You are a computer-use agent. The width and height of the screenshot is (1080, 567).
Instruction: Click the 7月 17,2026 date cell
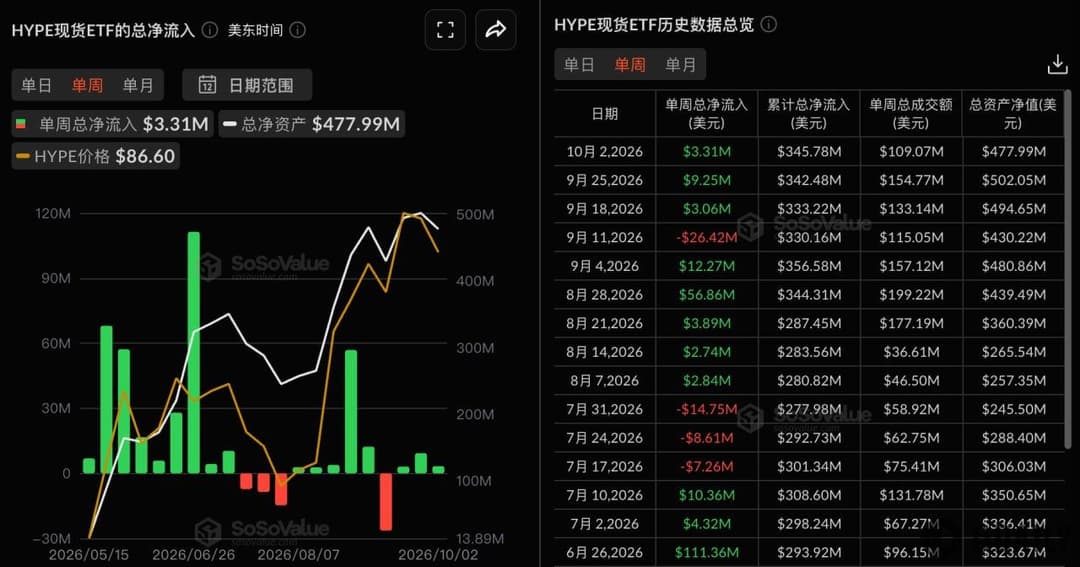coord(605,466)
